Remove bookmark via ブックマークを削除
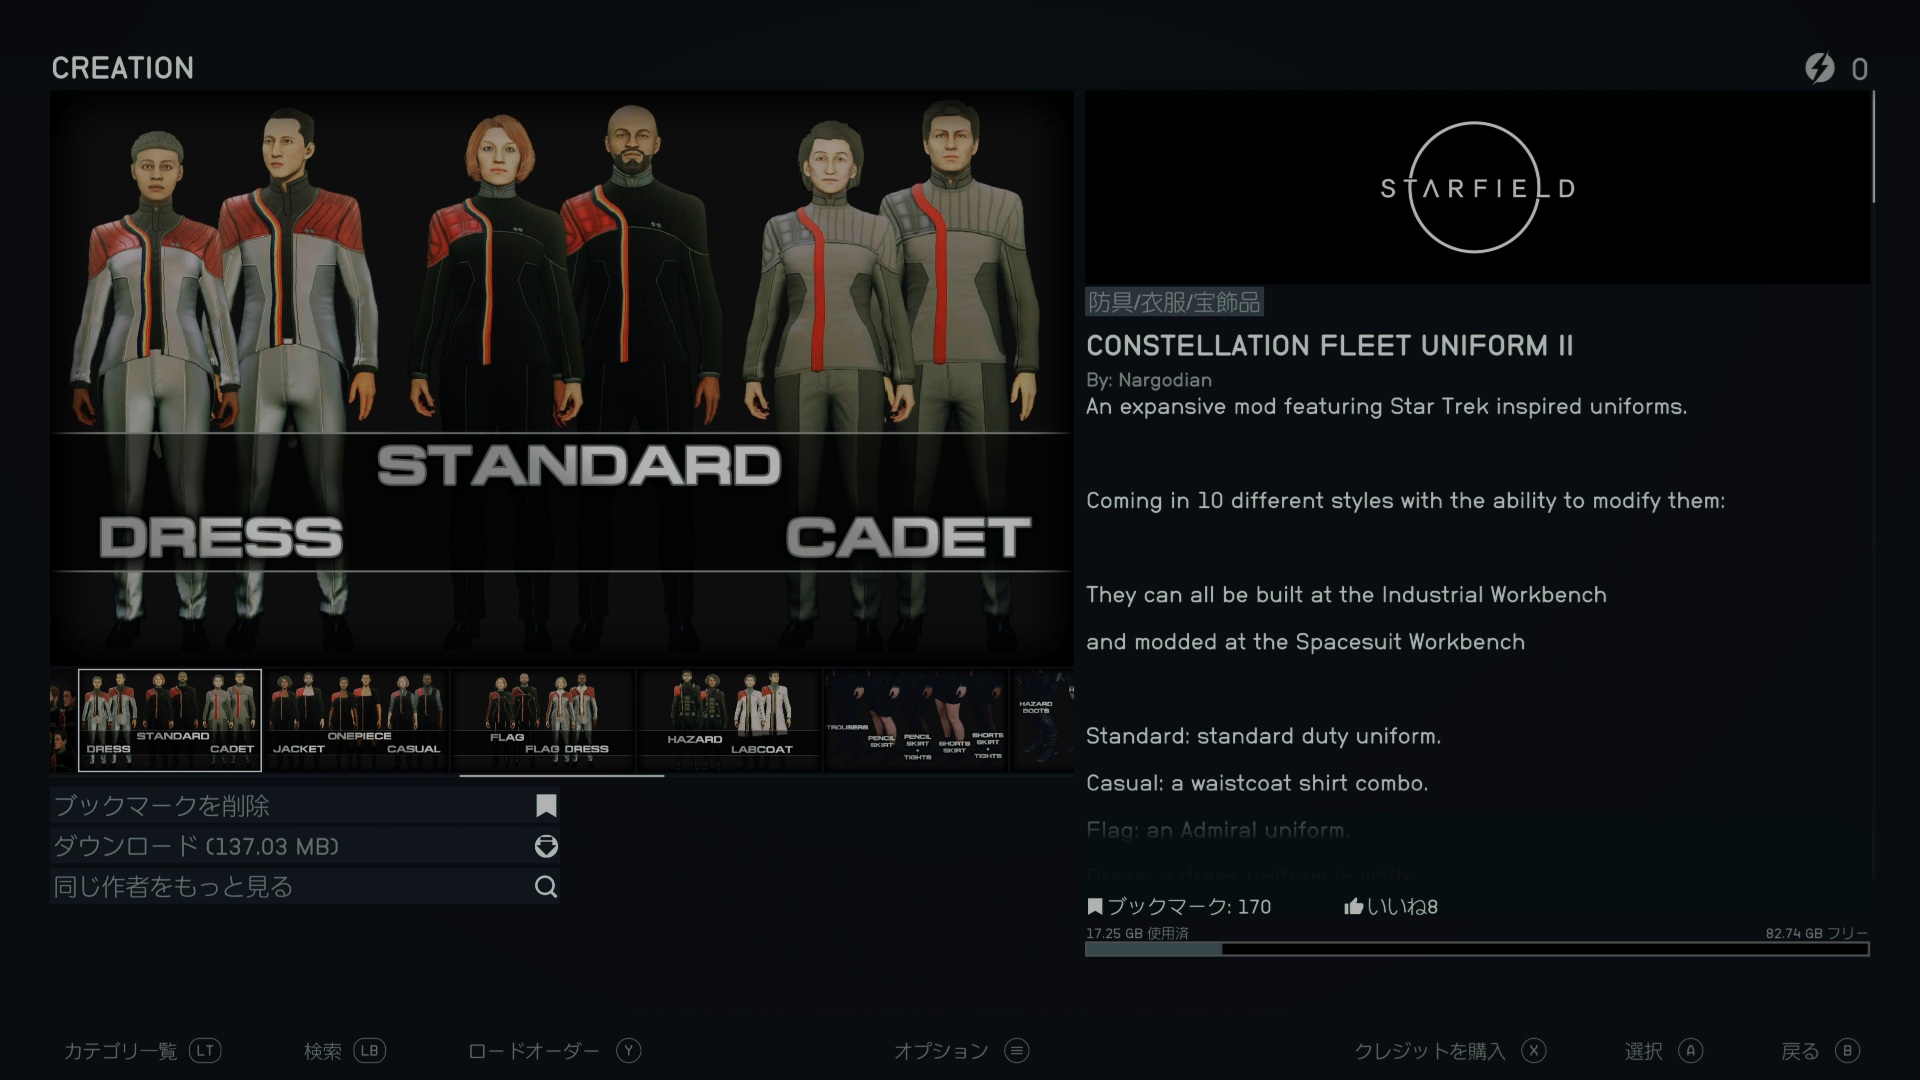Image resolution: width=1920 pixels, height=1080 pixels. tap(305, 806)
